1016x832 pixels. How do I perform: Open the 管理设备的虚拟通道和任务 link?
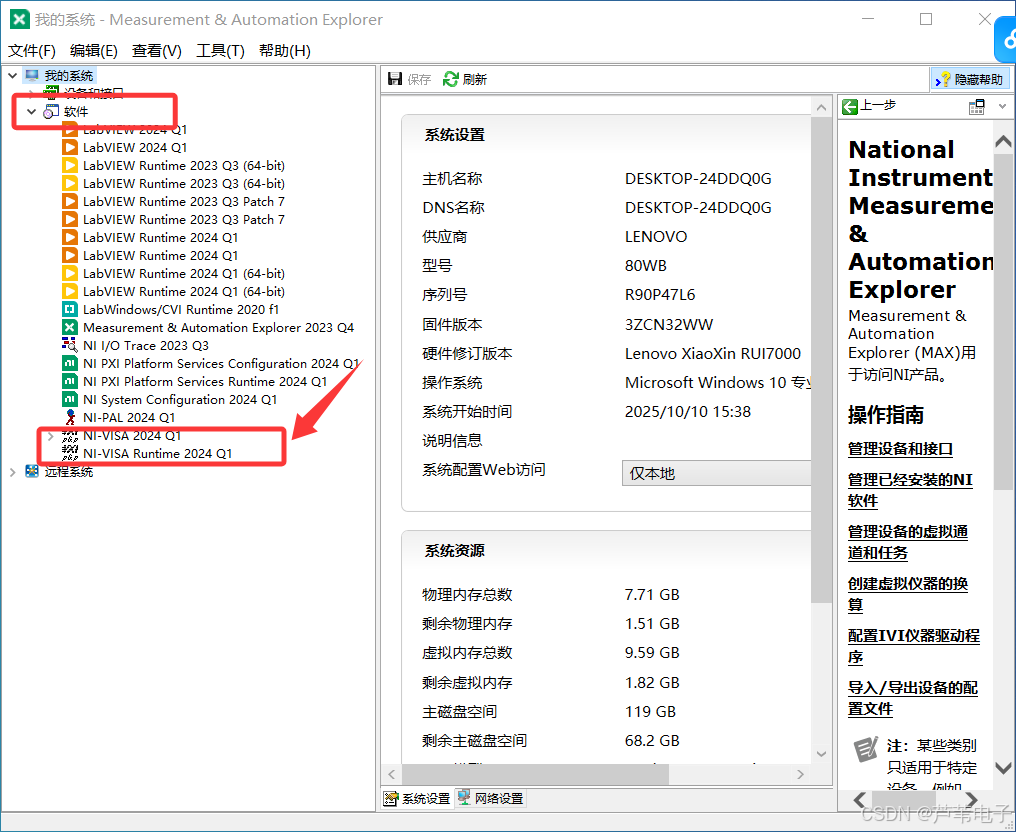908,542
